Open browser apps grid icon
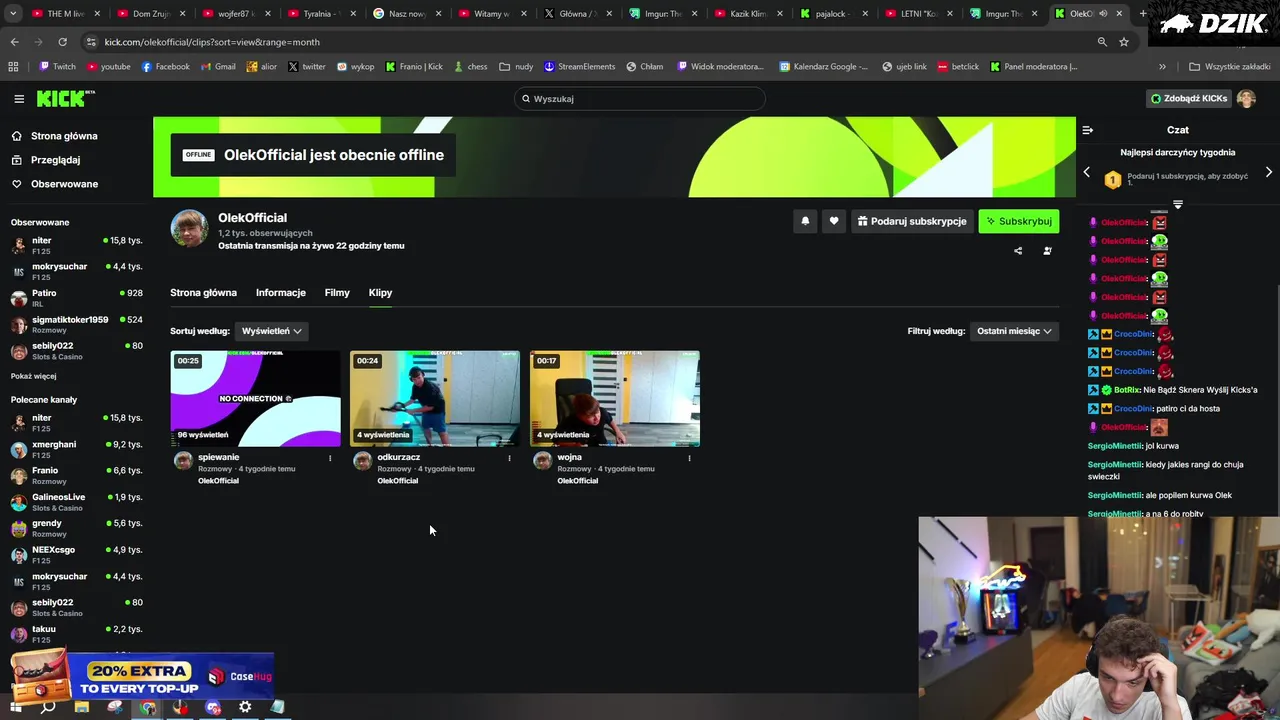 tap(13, 67)
